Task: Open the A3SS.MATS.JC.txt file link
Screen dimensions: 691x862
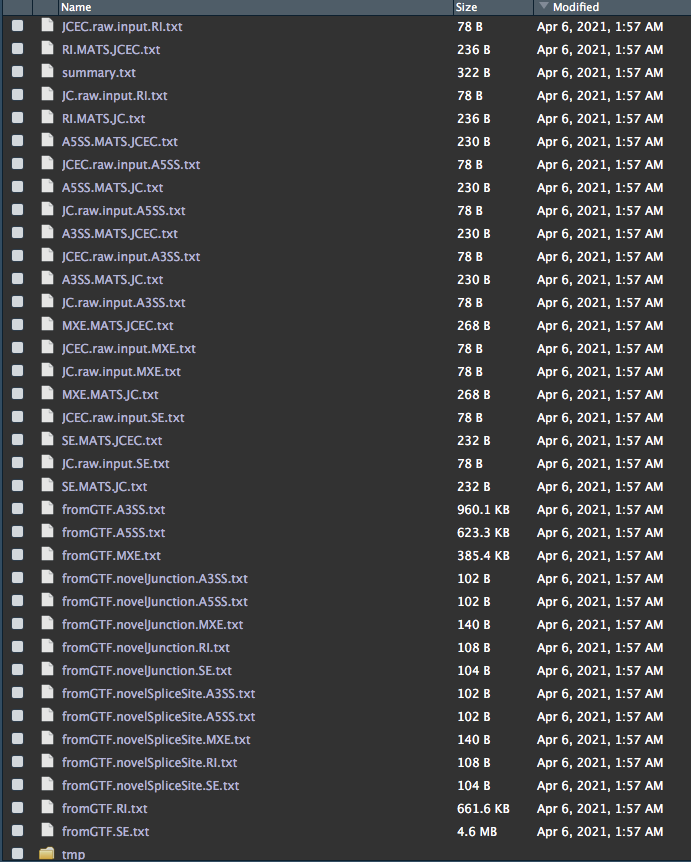Action: (x=112, y=279)
